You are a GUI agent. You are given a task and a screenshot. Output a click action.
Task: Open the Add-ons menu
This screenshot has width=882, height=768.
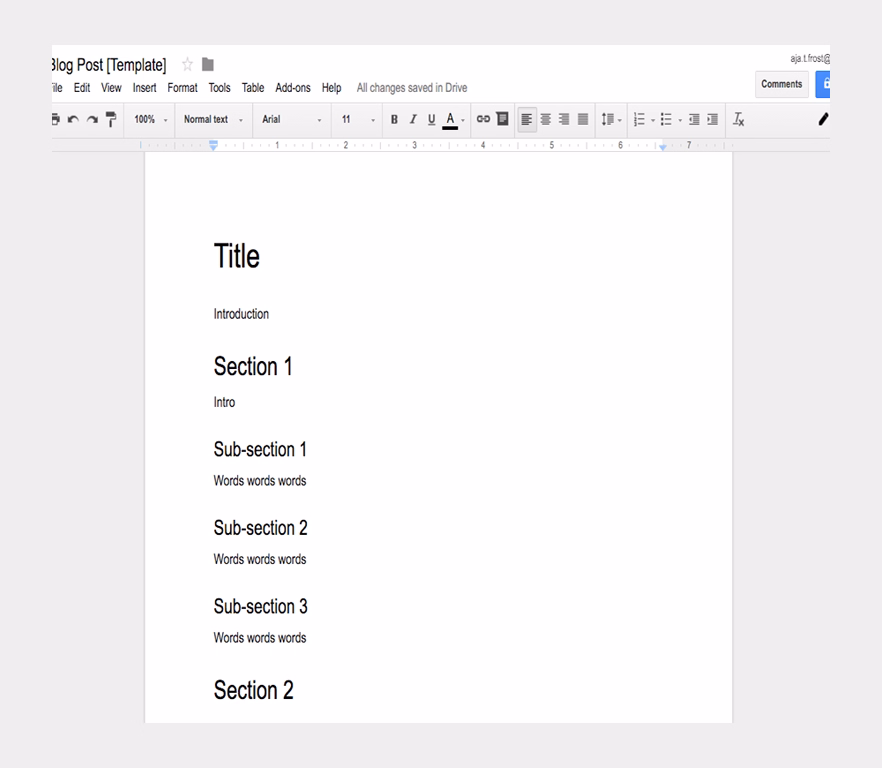point(293,88)
